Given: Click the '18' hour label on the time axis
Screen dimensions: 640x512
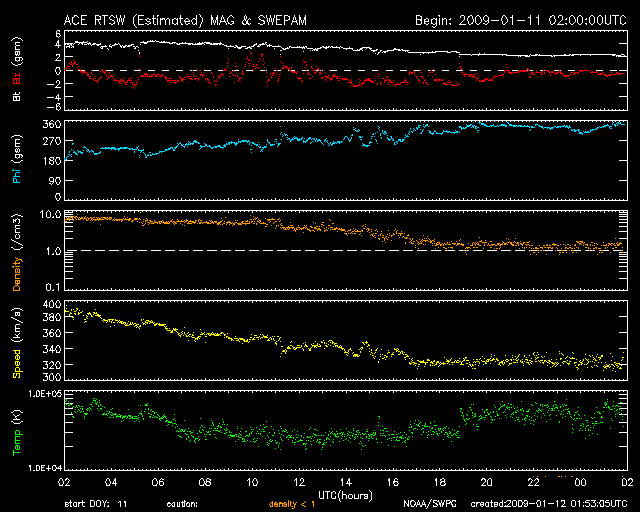Looking at the screenshot, I should pyautogui.click(x=440, y=483).
